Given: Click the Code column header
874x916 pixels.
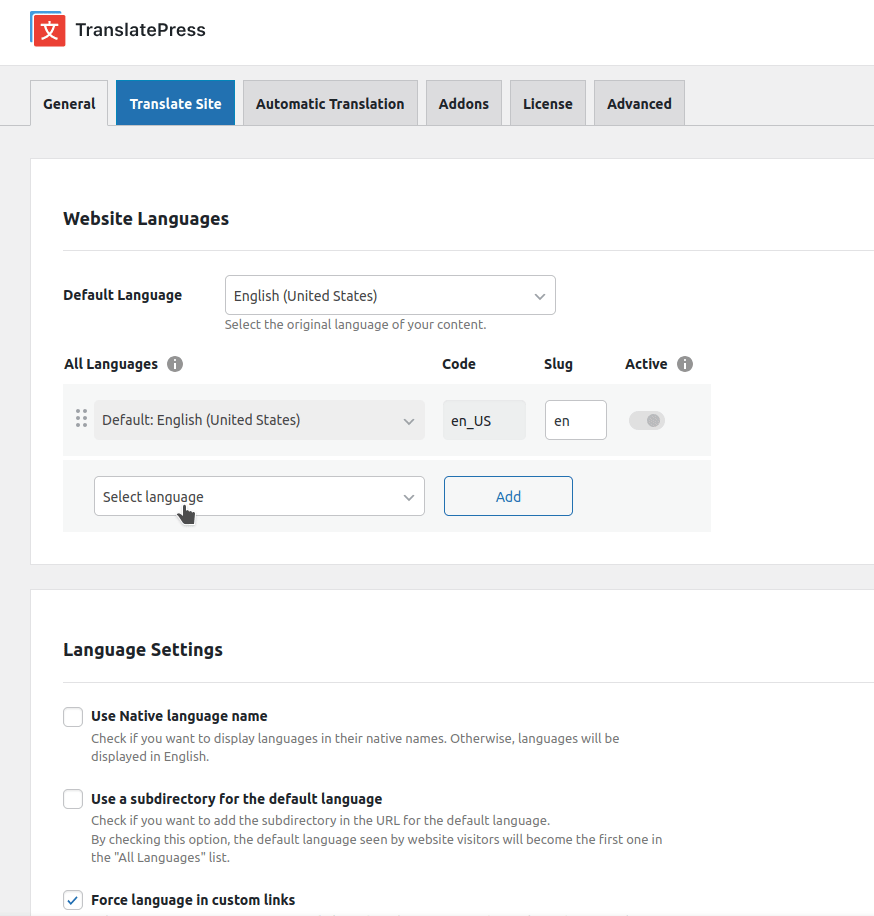Looking at the screenshot, I should 459,364.
